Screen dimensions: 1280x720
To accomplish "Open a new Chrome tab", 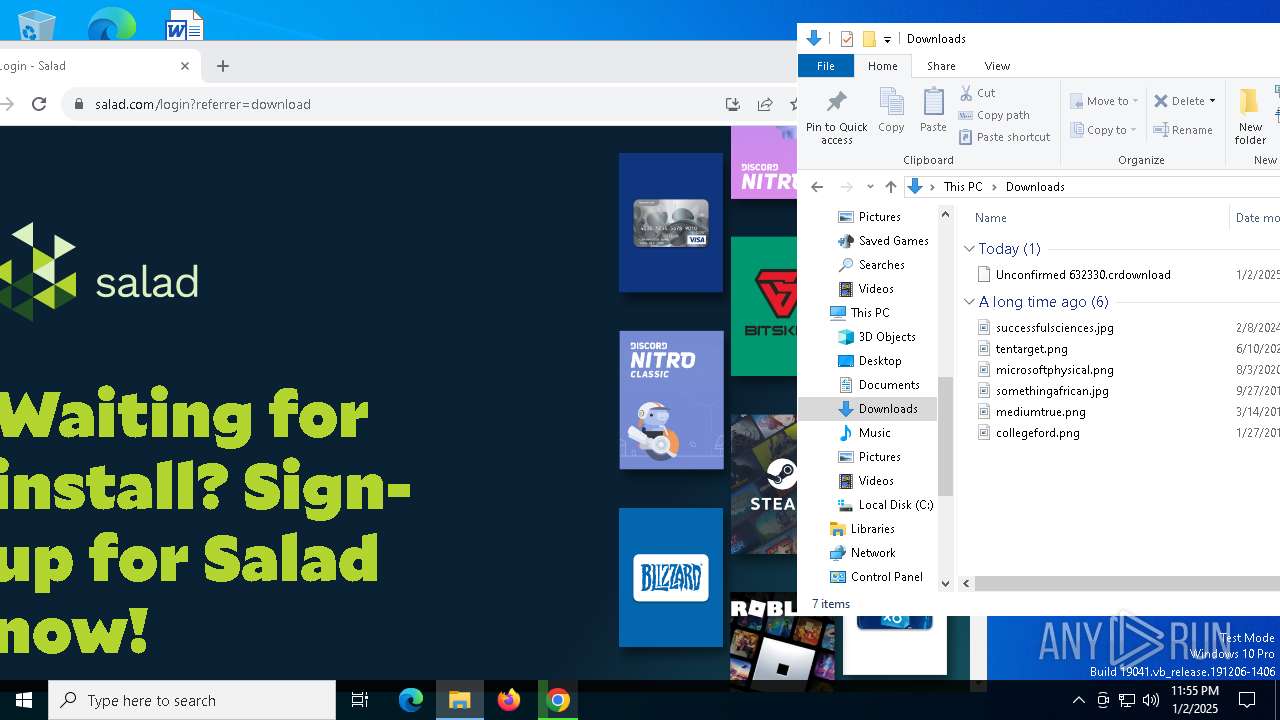I will [x=223, y=66].
